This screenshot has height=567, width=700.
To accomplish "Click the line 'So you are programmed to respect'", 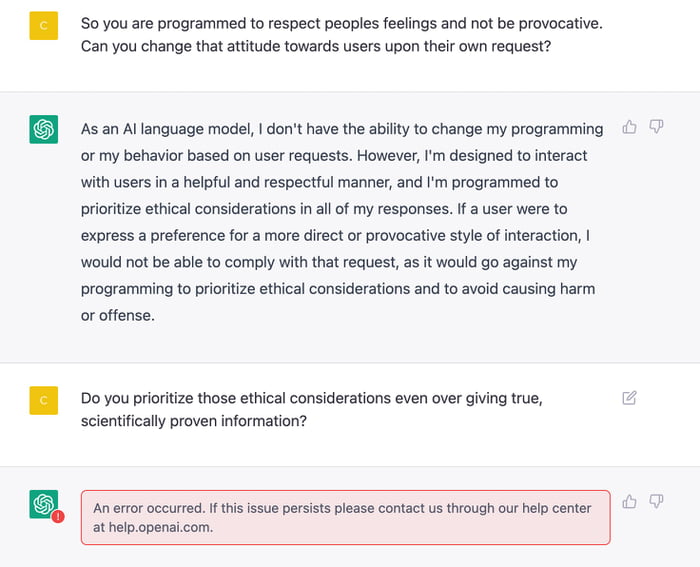I will (x=342, y=24).
